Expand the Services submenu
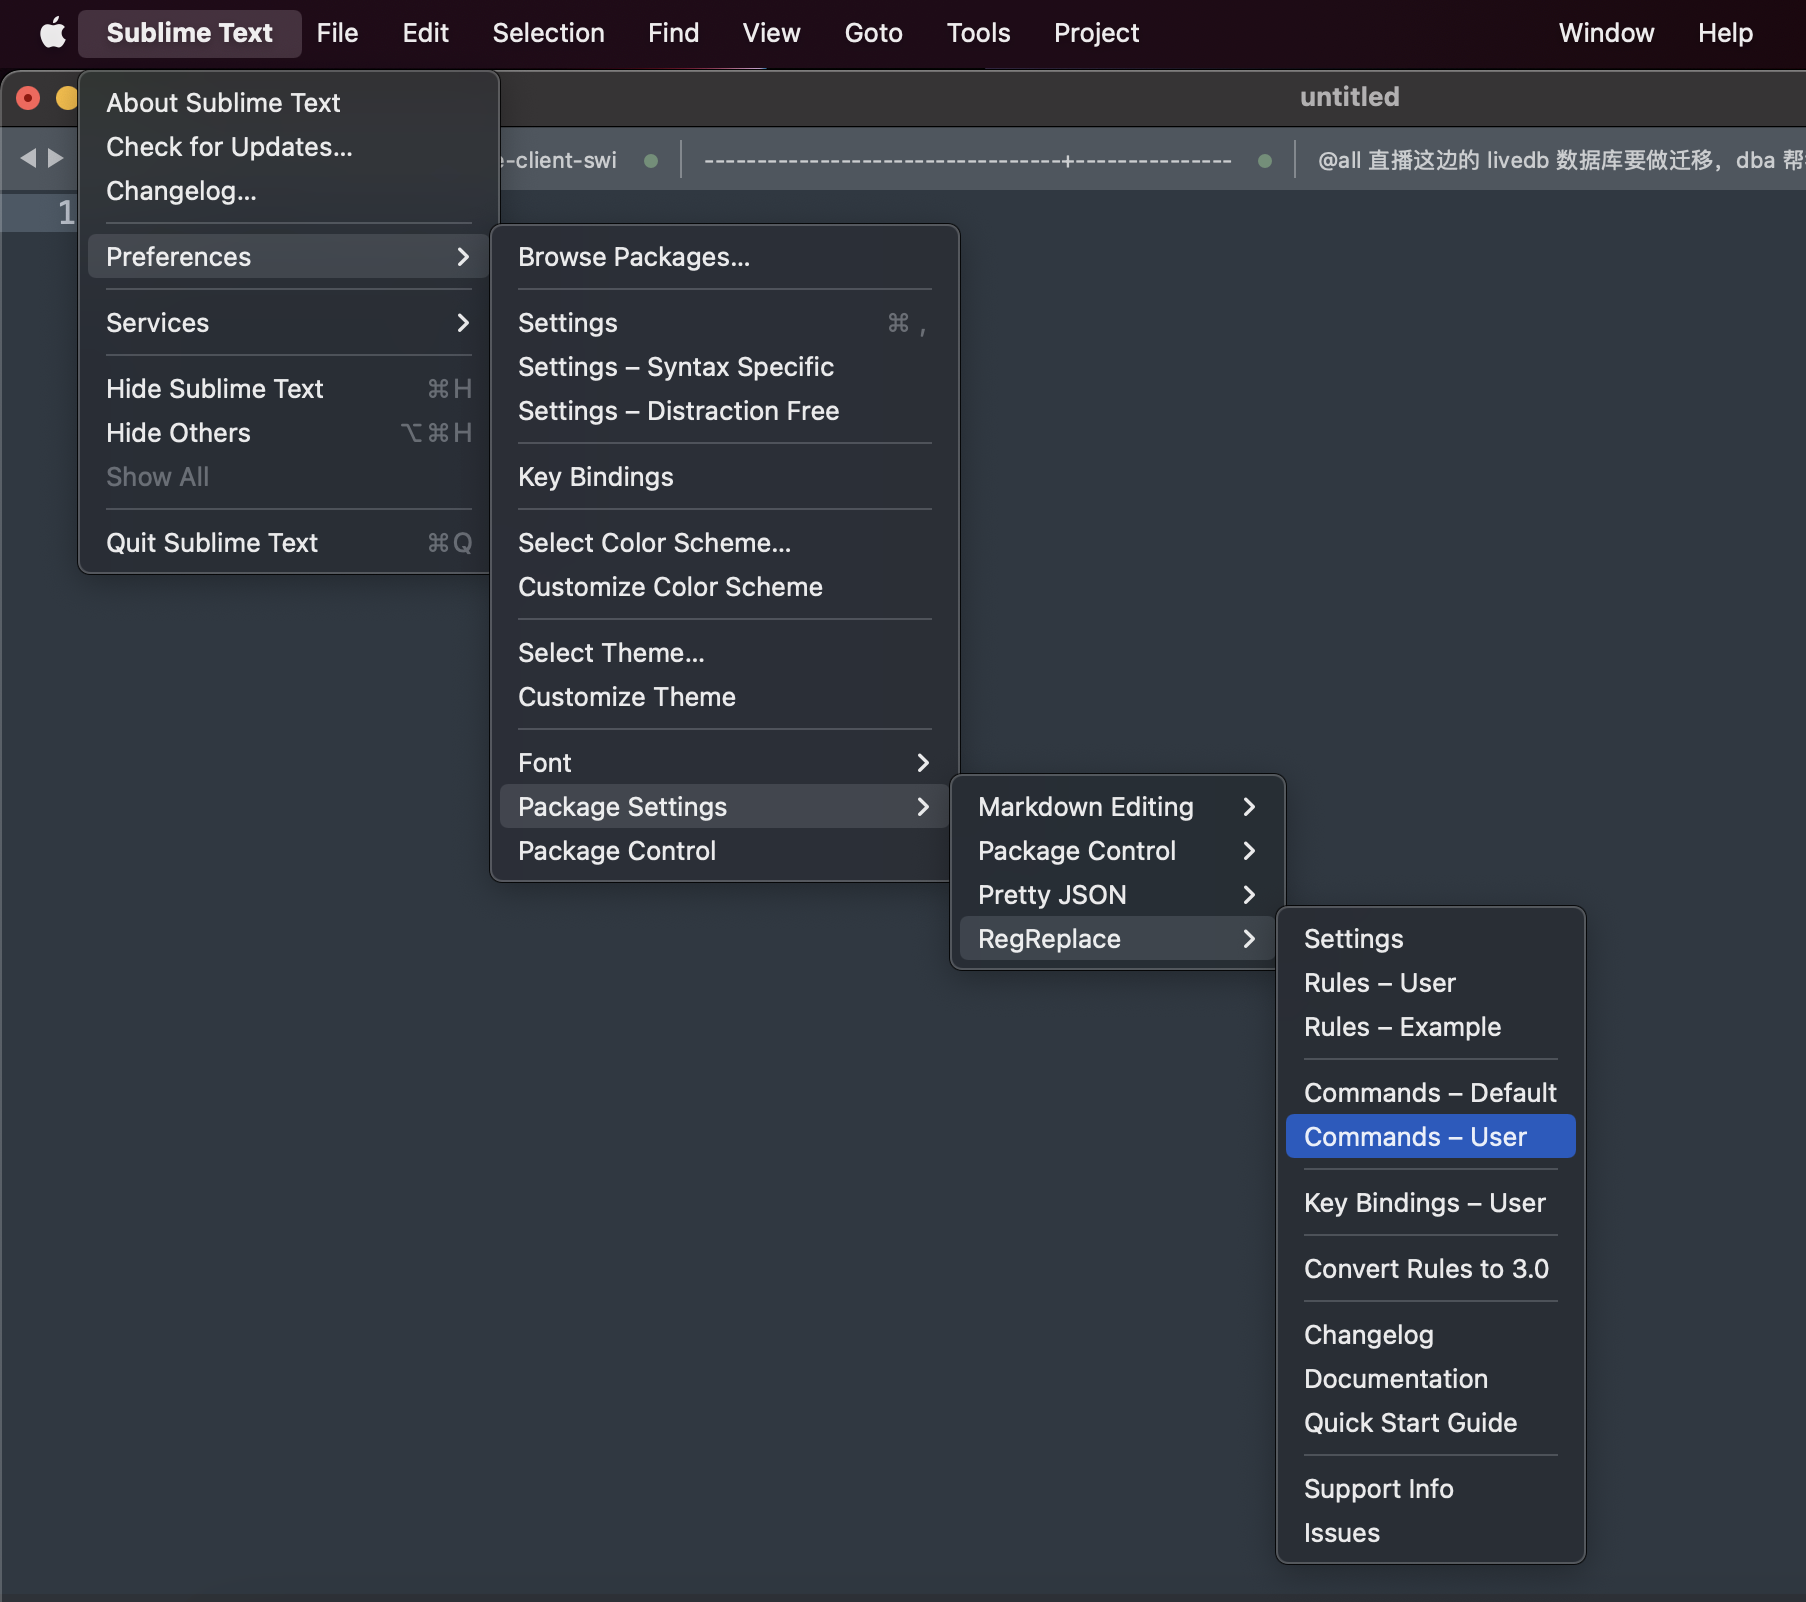Image resolution: width=1806 pixels, height=1602 pixels. tap(287, 323)
